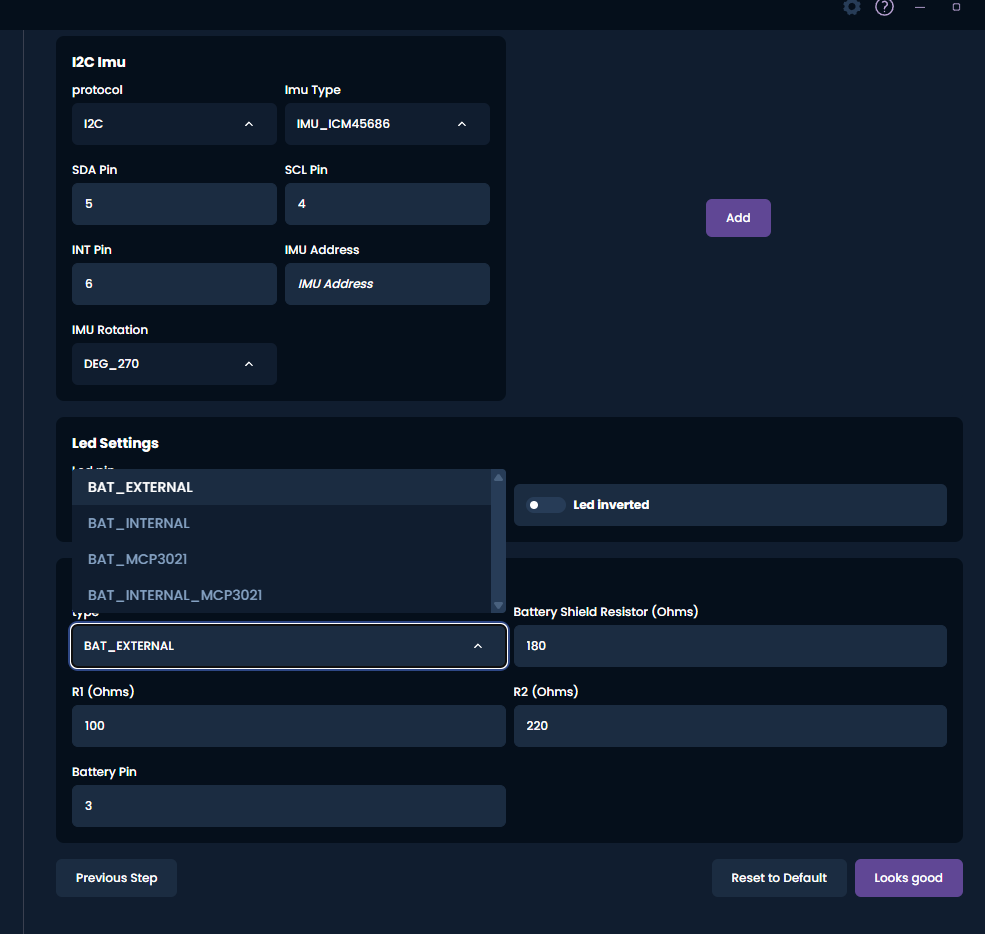Click the Add button
This screenshot has height=934, width=985.
click(x=738, y=218)
